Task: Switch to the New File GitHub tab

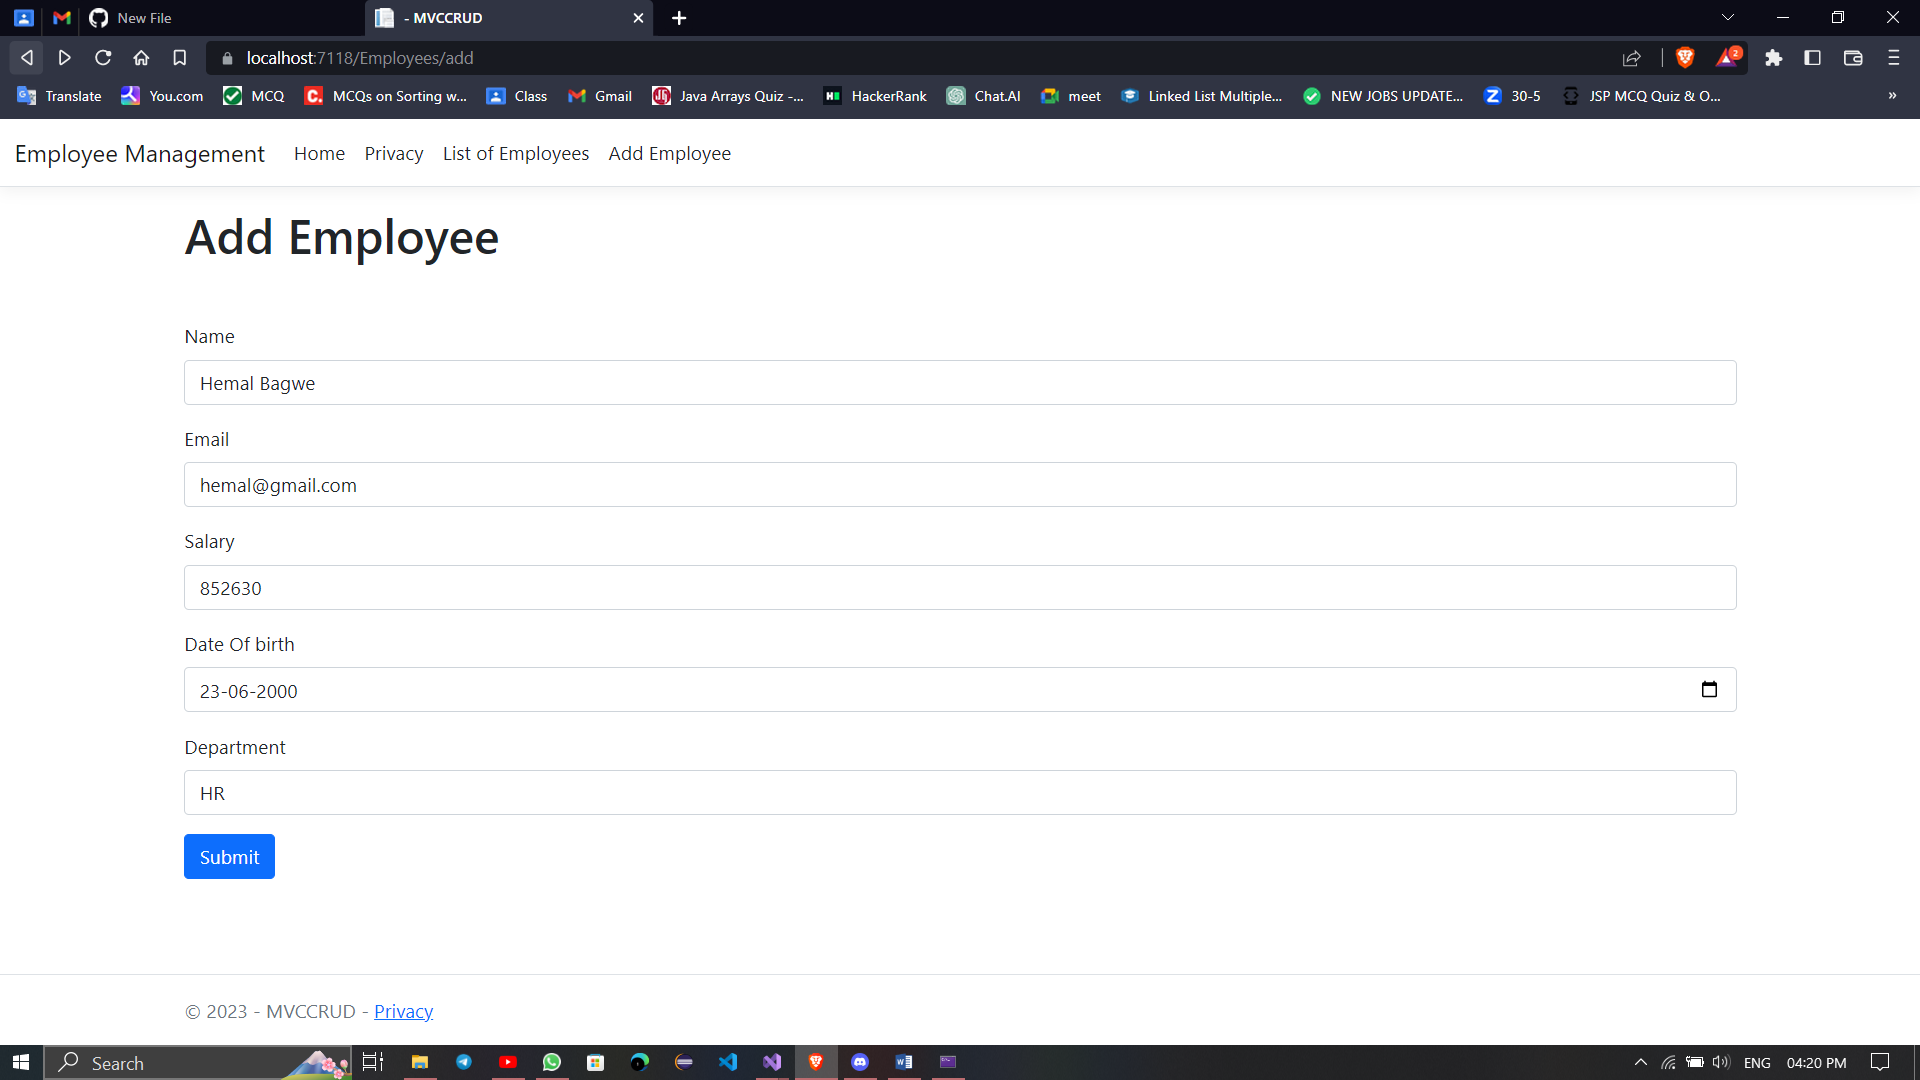Action: [222, 18]
